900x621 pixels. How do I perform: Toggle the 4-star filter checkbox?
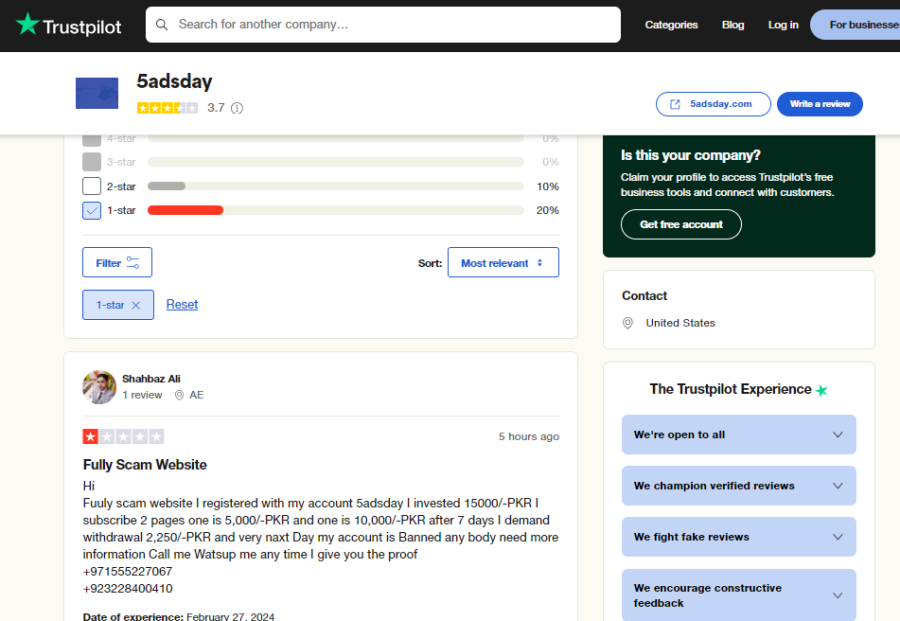[92, 139]
